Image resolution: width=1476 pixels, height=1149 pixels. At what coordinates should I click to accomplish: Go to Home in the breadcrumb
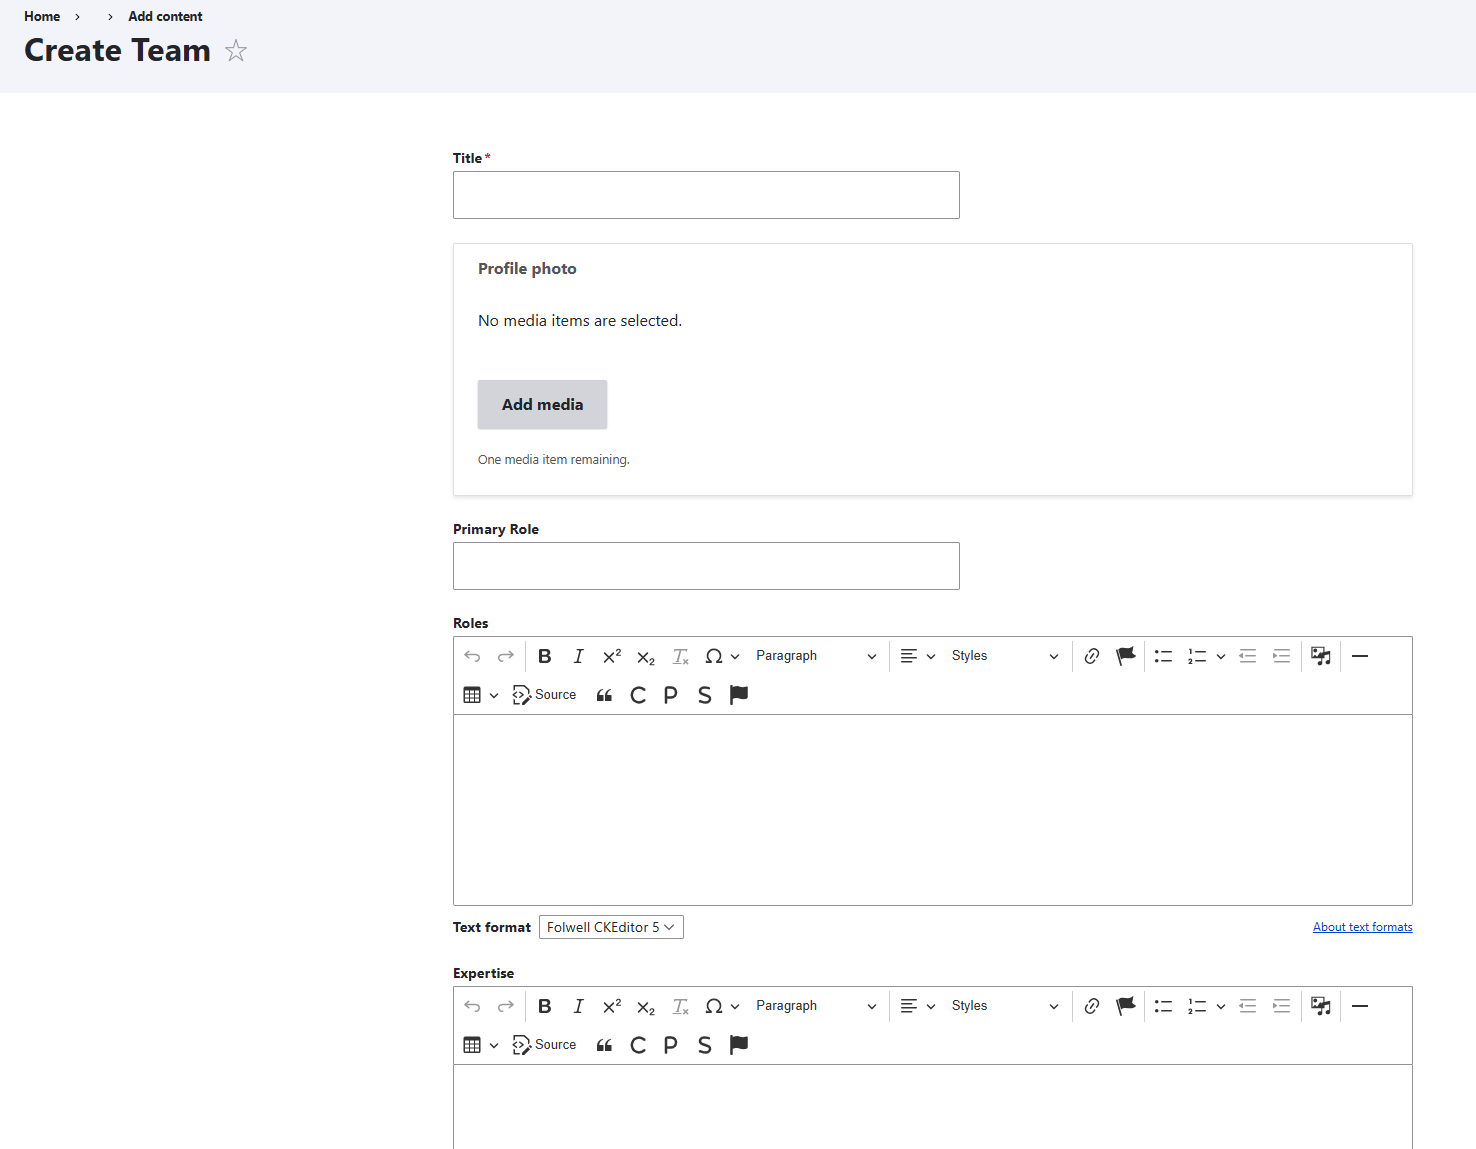pos(42,16)
